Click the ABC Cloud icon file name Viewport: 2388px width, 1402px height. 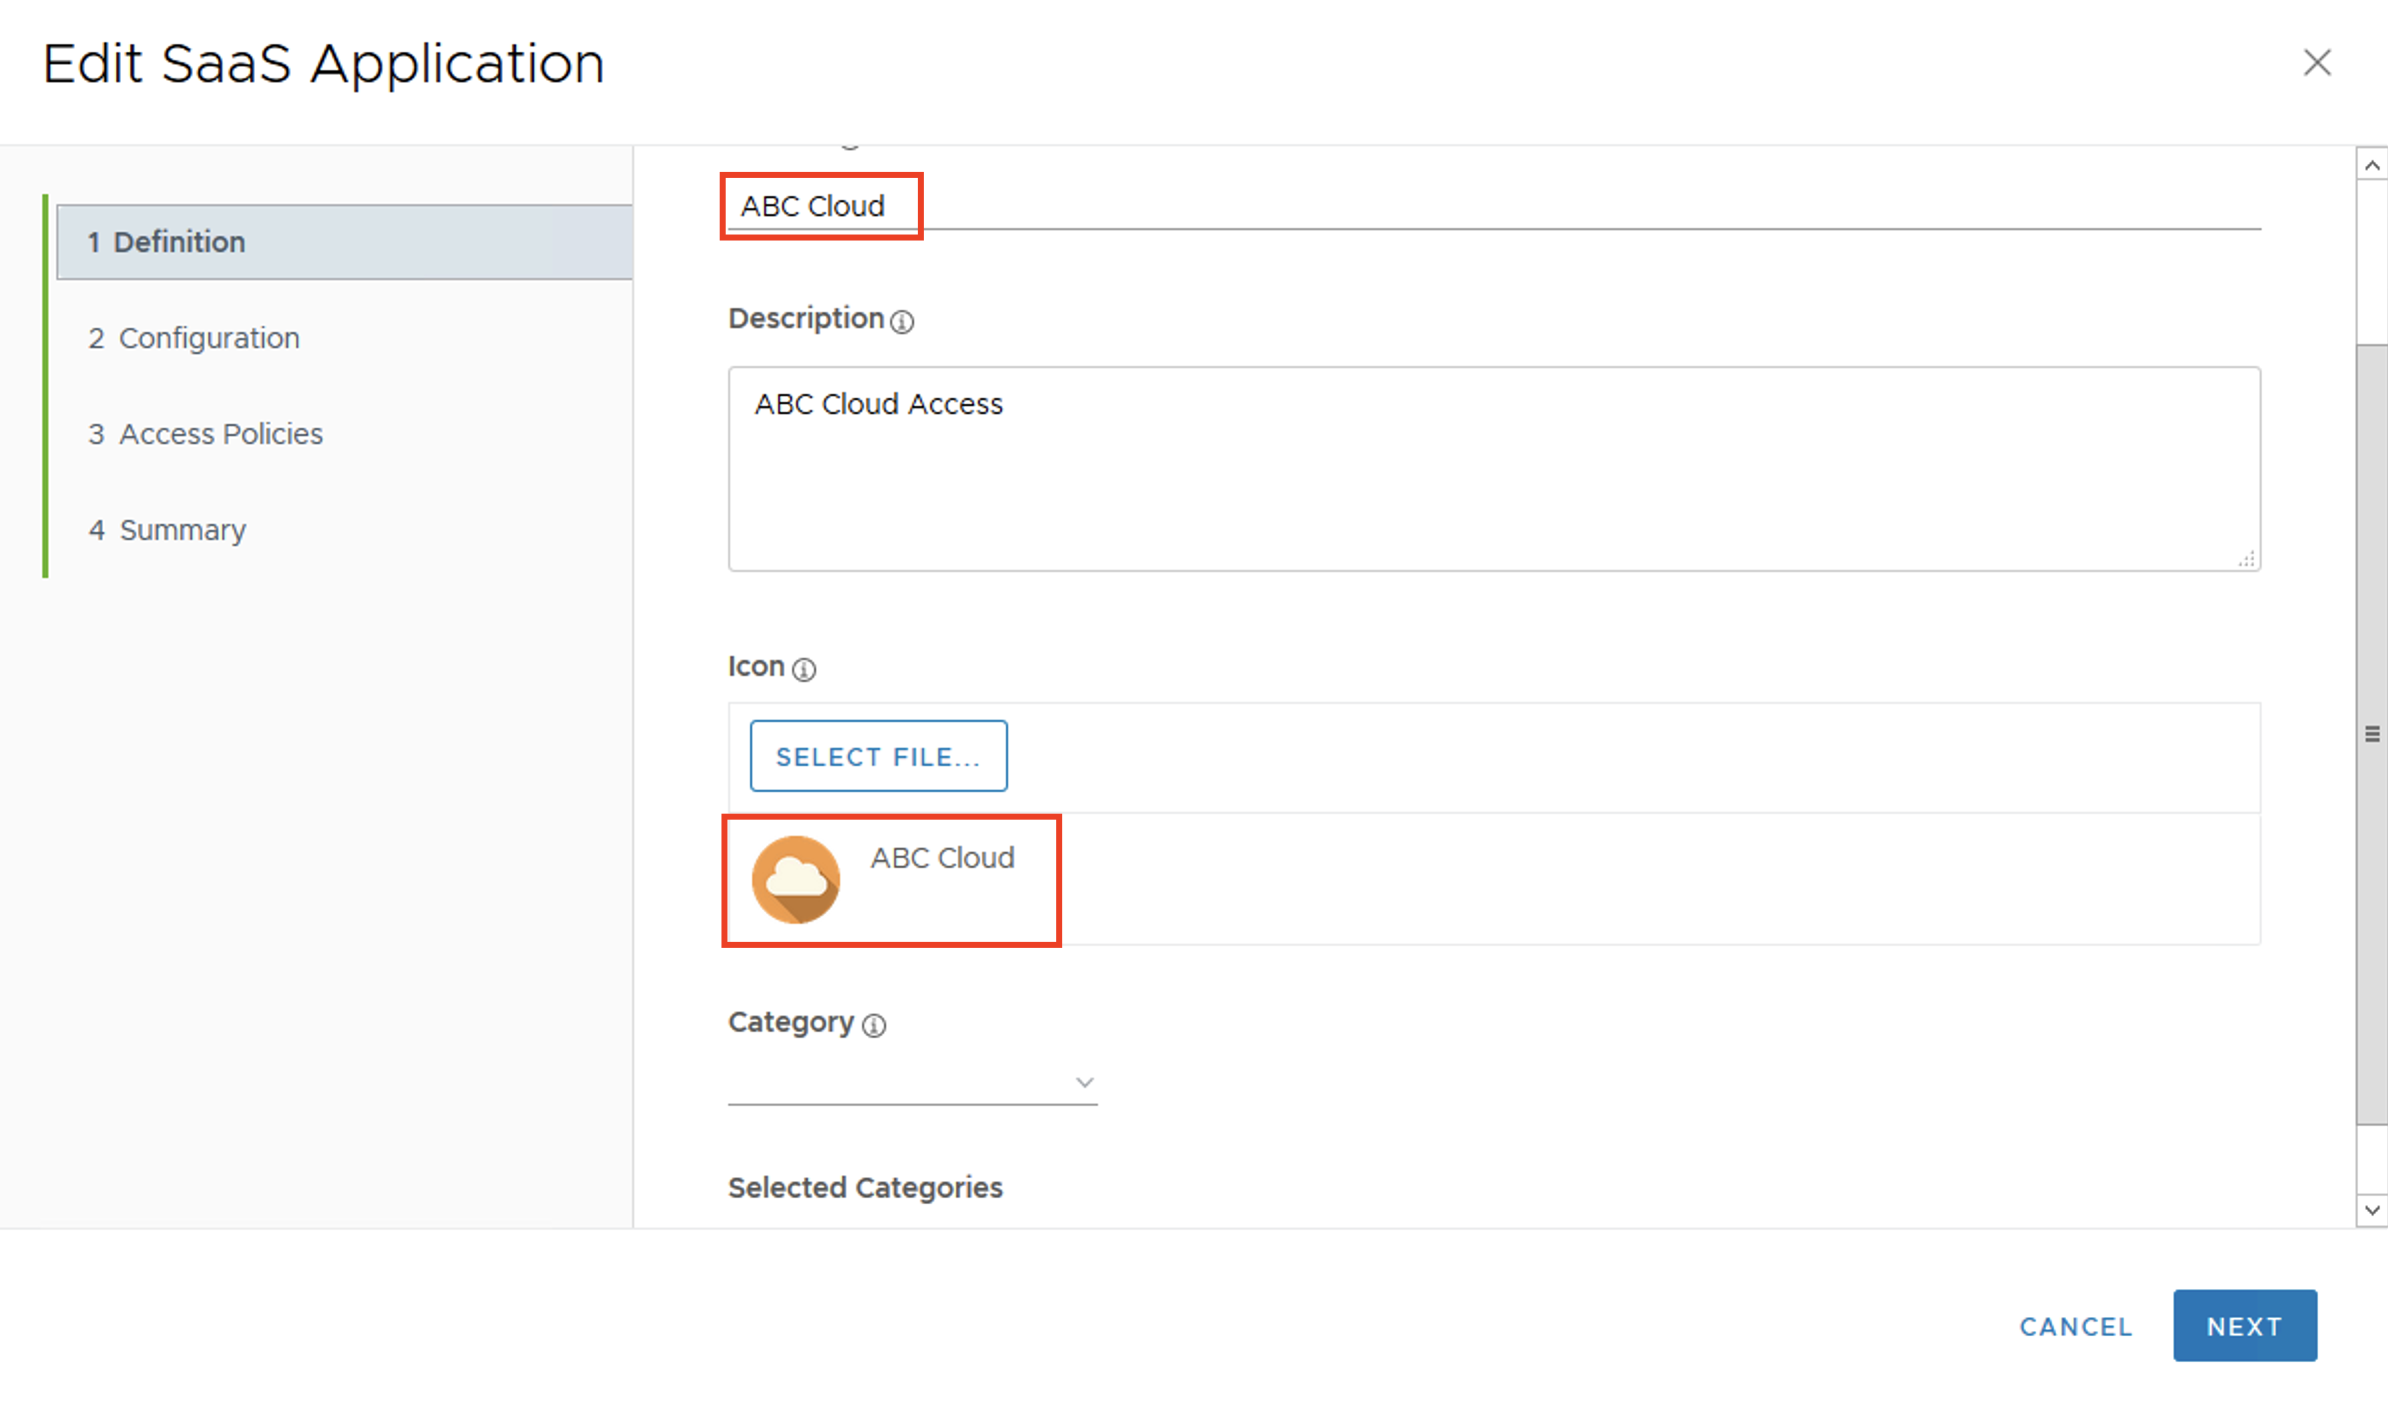click(942, 858)
